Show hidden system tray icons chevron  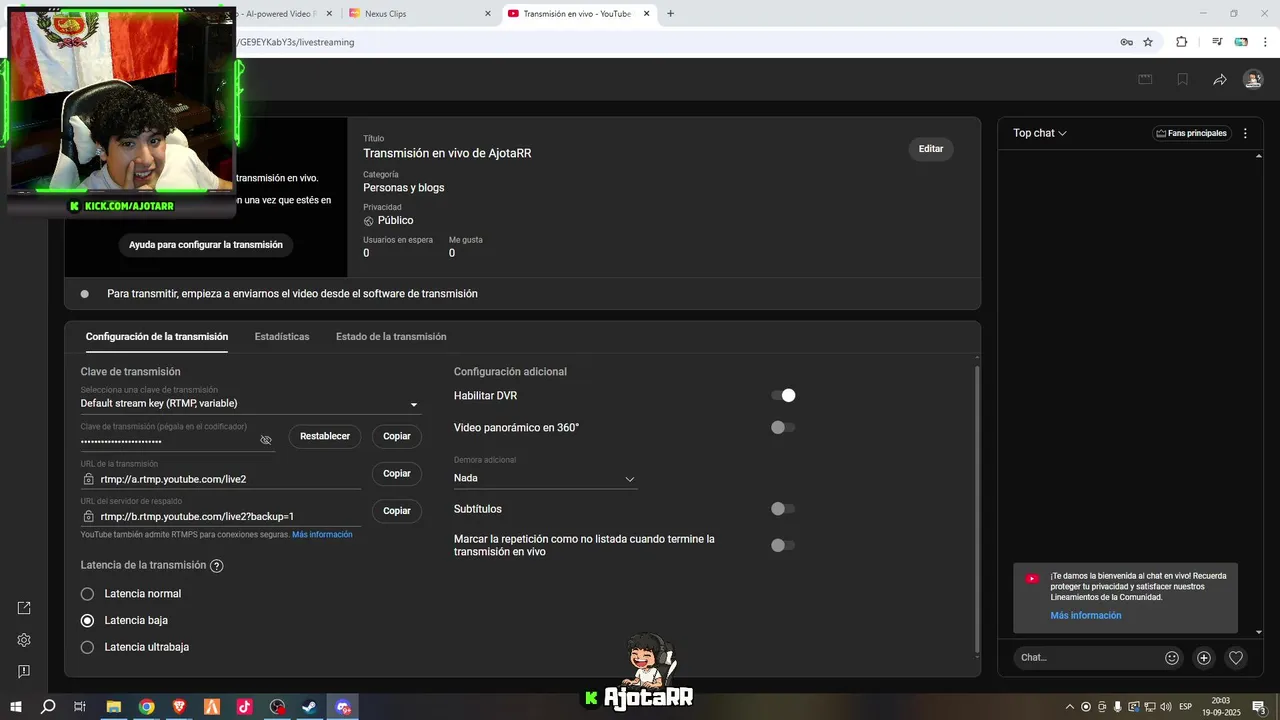click(x=1070, y=707)
